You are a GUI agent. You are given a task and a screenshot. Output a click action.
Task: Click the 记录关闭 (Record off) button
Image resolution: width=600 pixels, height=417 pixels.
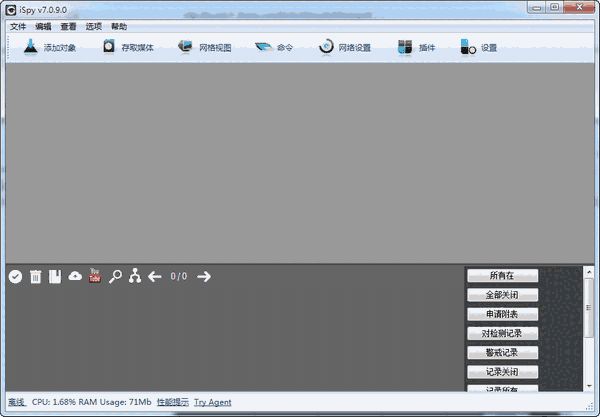click(502, 372)
